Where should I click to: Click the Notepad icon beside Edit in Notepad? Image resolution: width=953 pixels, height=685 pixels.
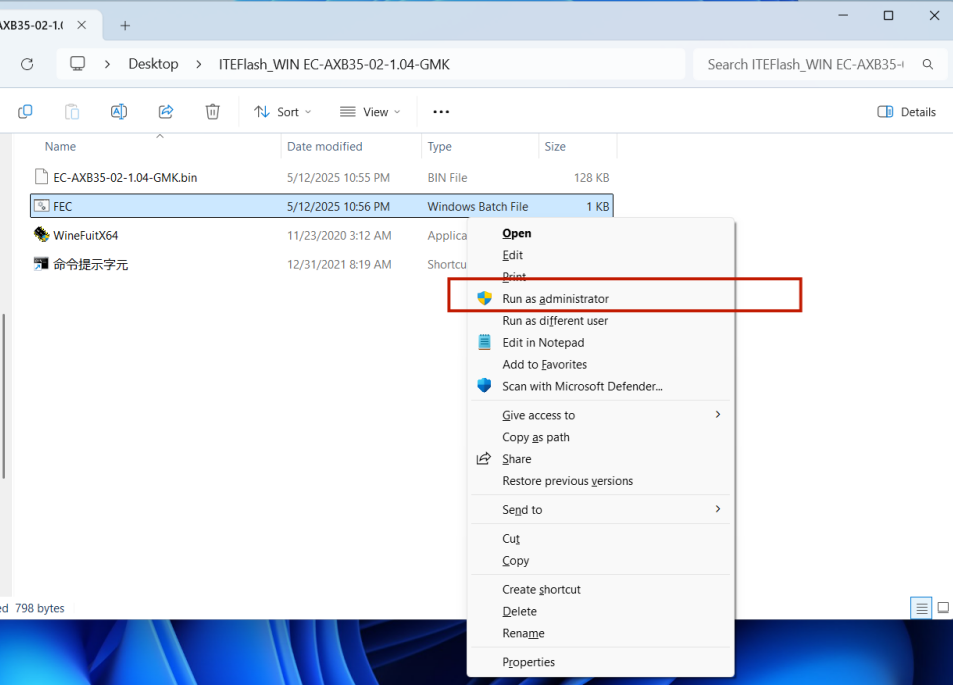[484, 342]
